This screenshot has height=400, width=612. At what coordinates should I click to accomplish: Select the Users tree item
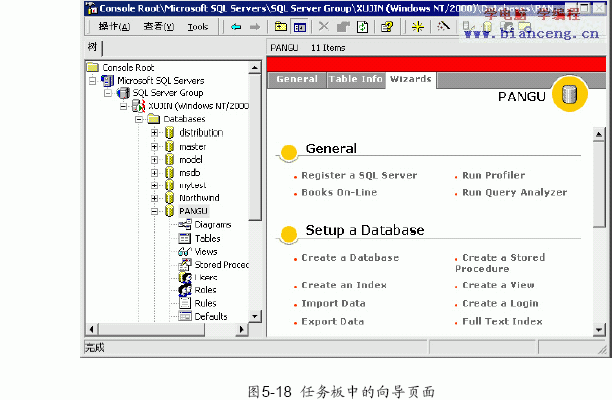click(206, 277)
